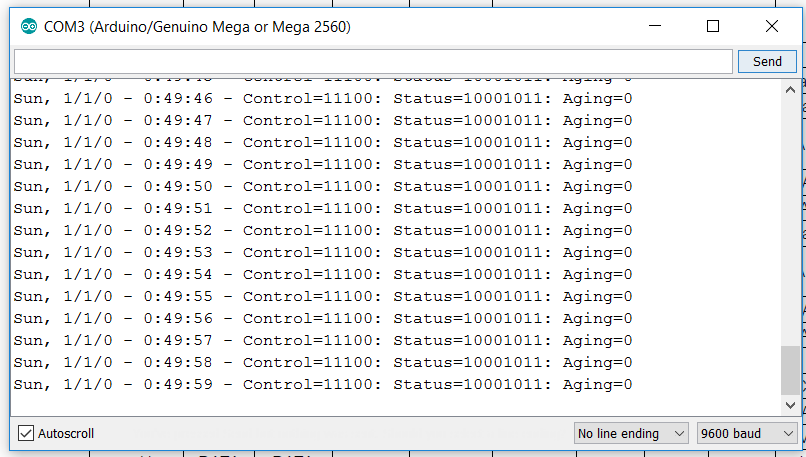Click the log line at 0:49:57

pyautogui.click(x=323, y=341)
